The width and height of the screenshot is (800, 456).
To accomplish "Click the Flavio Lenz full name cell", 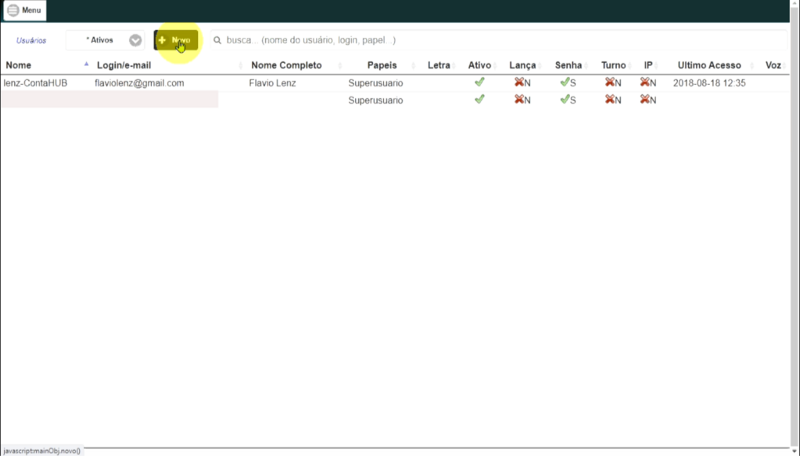I will click(x=272, y=83).
